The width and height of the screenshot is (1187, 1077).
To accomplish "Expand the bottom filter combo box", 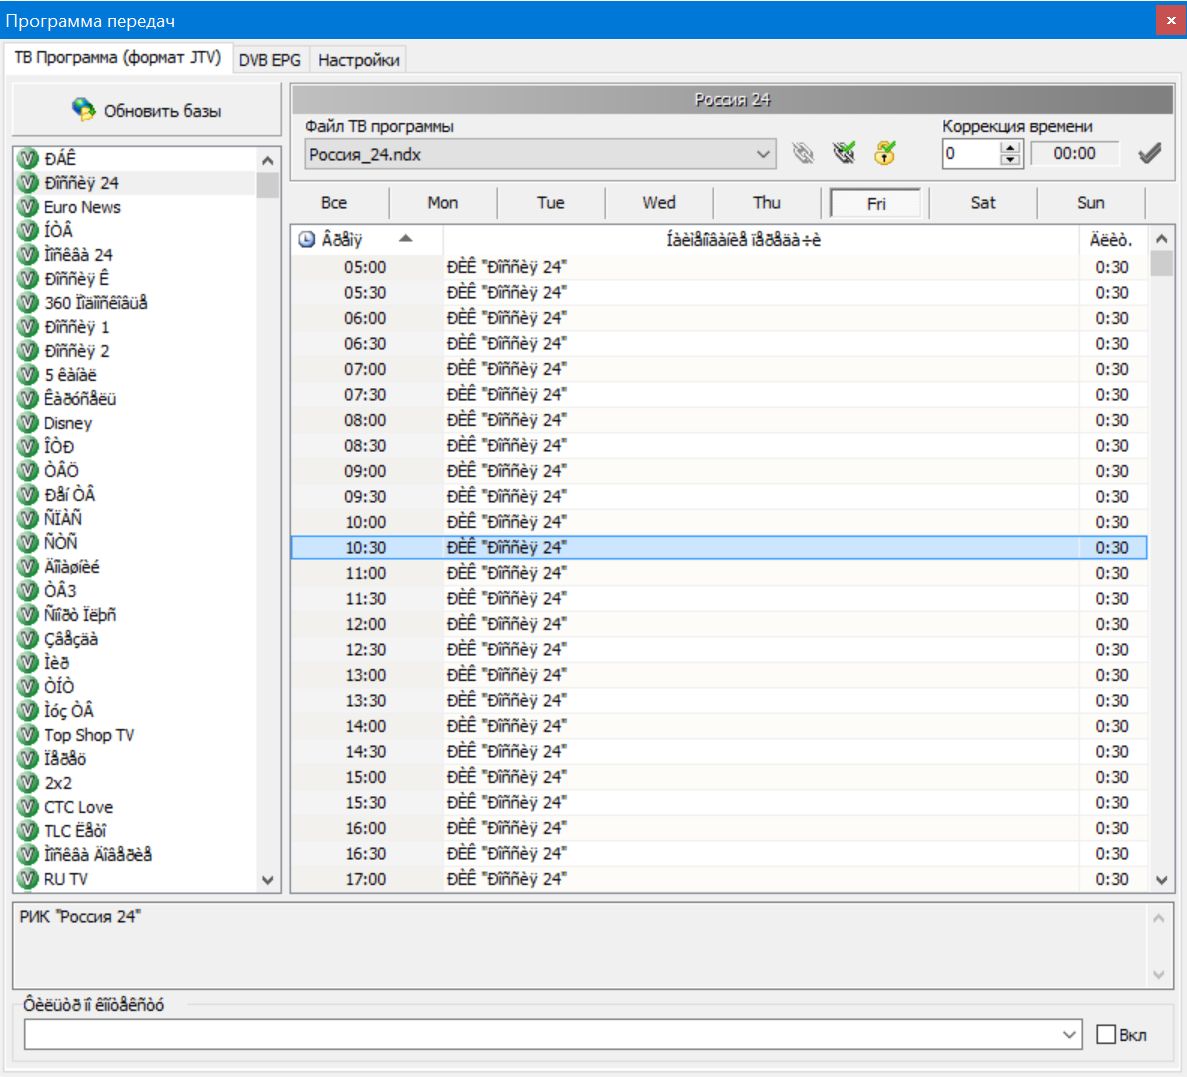I will tap(1070, 1035).
